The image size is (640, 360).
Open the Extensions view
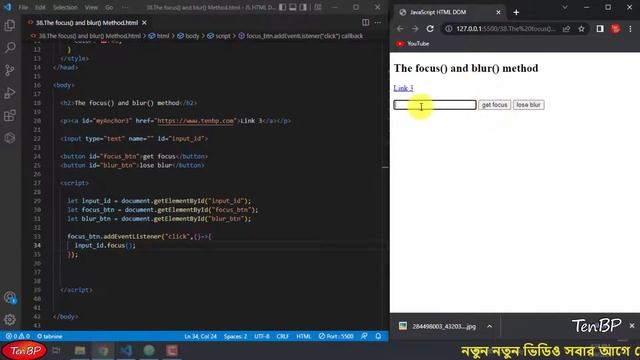10,116
